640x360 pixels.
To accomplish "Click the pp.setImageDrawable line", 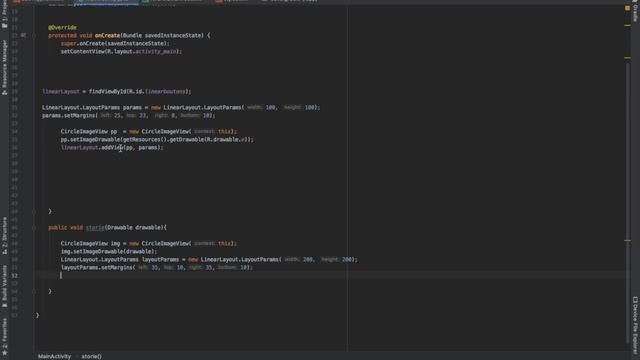I will pyautogui.click(x=157, y=140).
